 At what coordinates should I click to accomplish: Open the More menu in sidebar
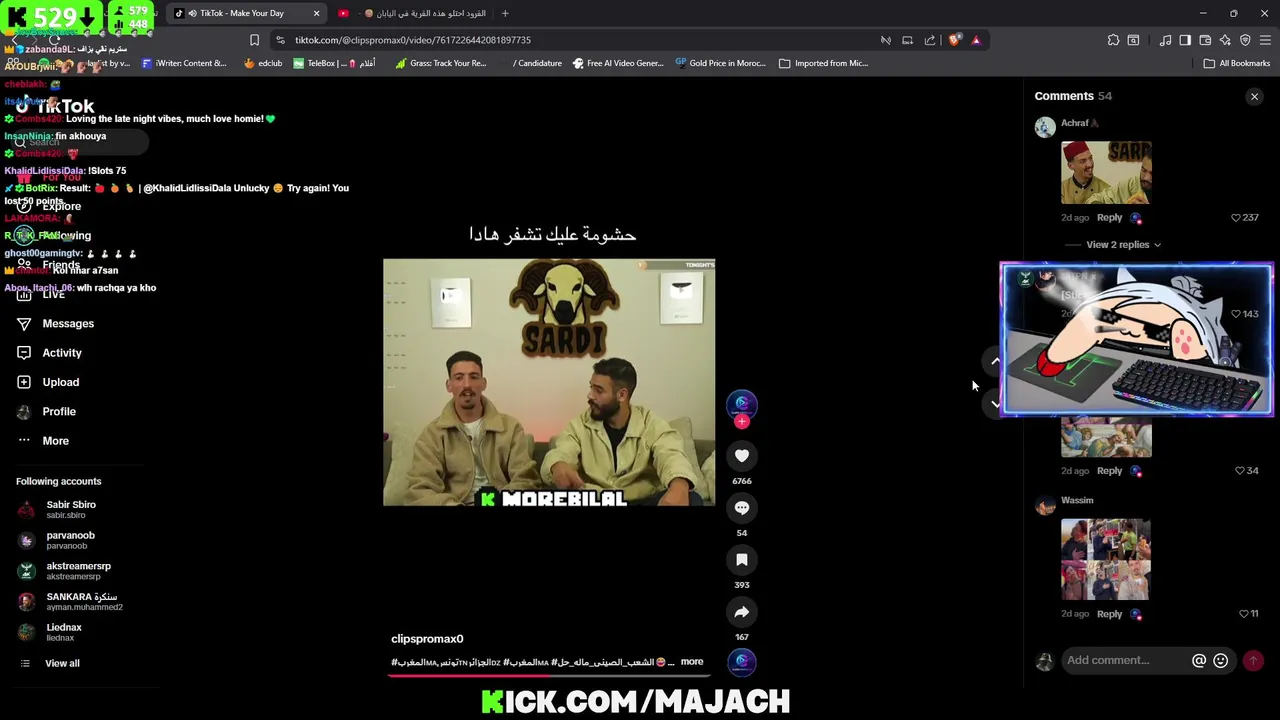(x=43, y=441)
